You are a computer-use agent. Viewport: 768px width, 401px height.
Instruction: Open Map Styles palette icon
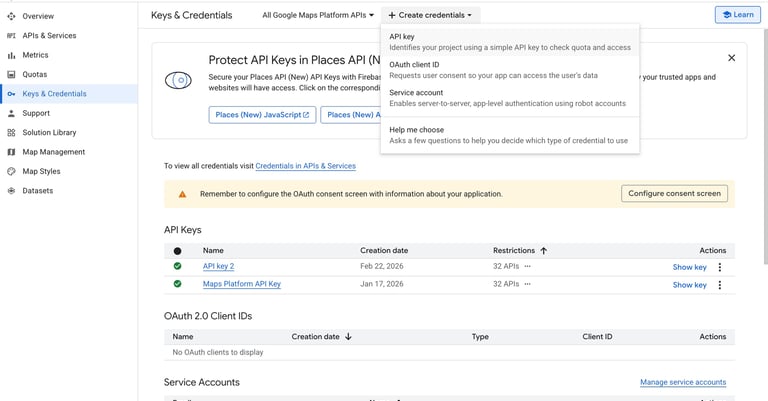click(11, 171)
